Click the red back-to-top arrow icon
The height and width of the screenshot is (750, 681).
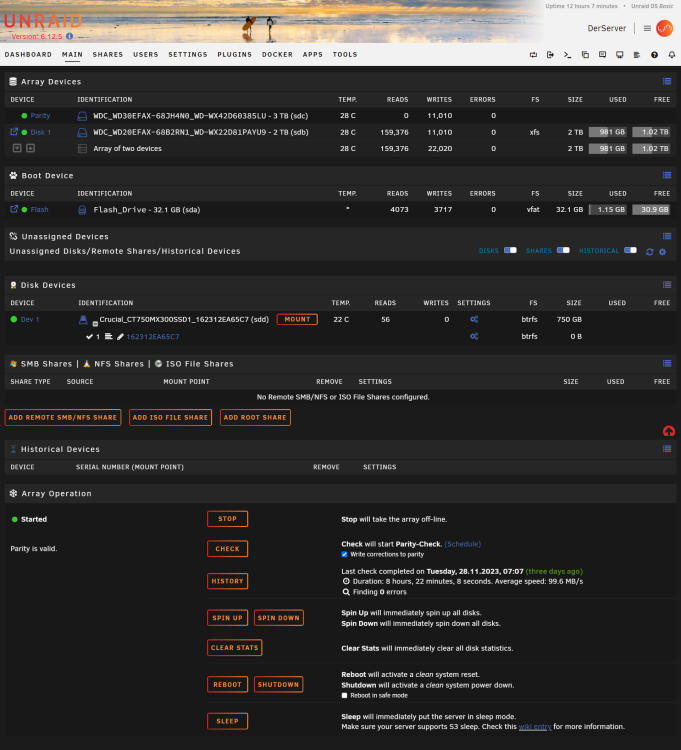pyautogui.click(x=669, y=431)
